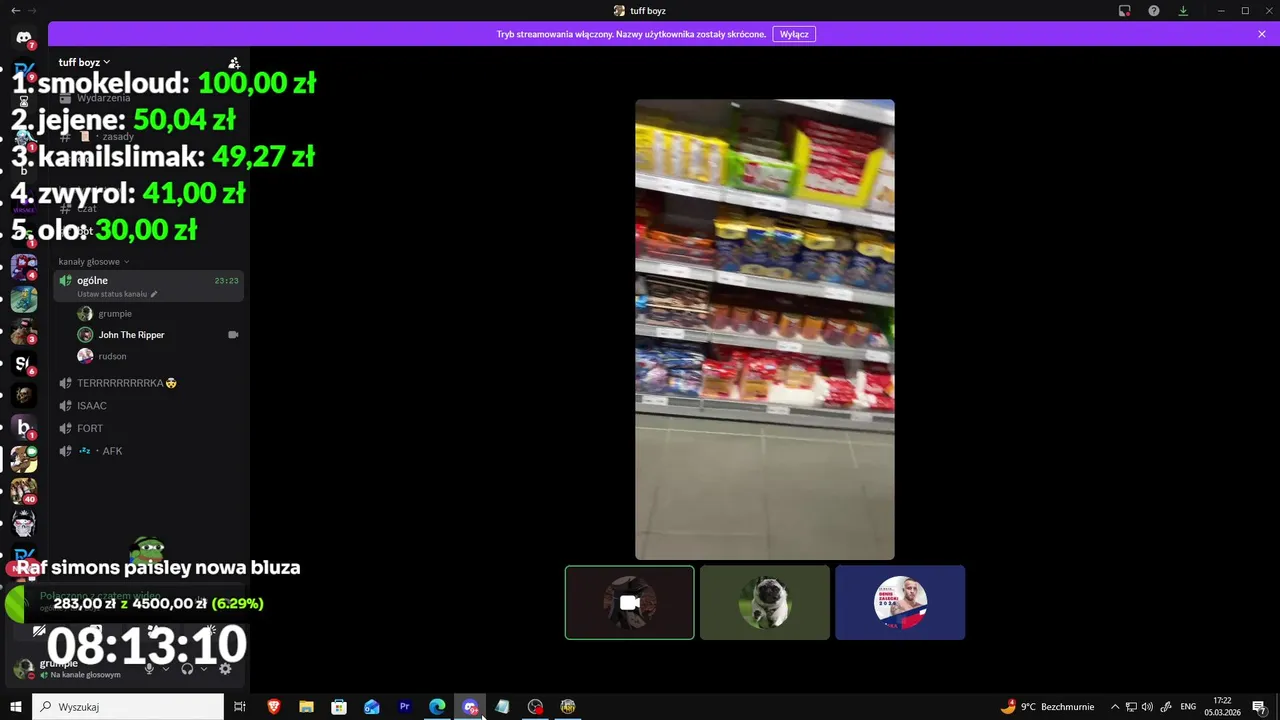
Task: Open the Notepad icon on the taskbar
Action: (x=502, y=707)
